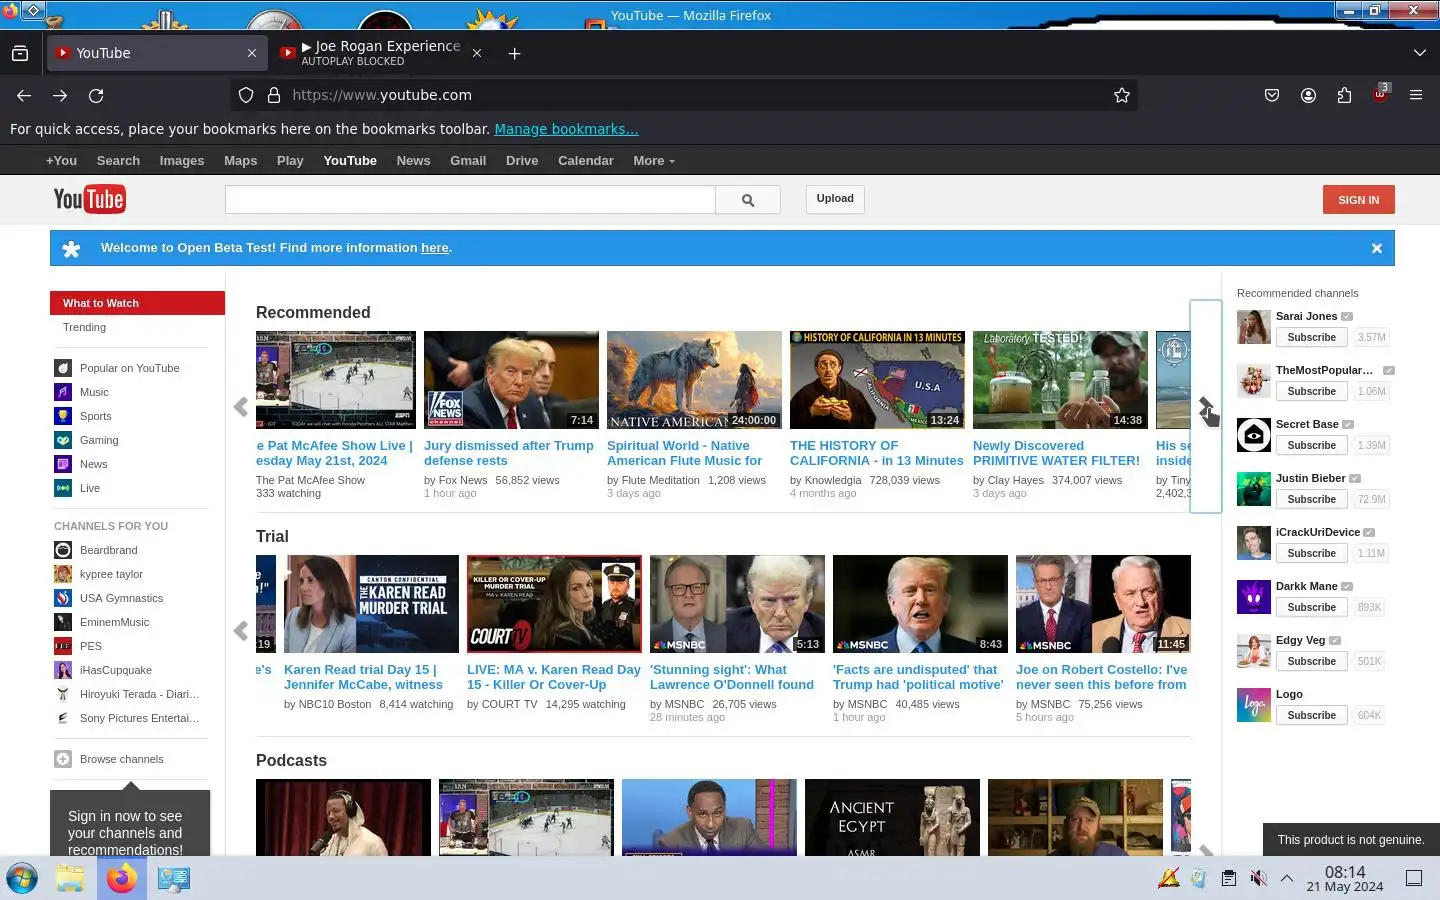Open the Manage bookmarks link
1440x900 pixels.
566,129
